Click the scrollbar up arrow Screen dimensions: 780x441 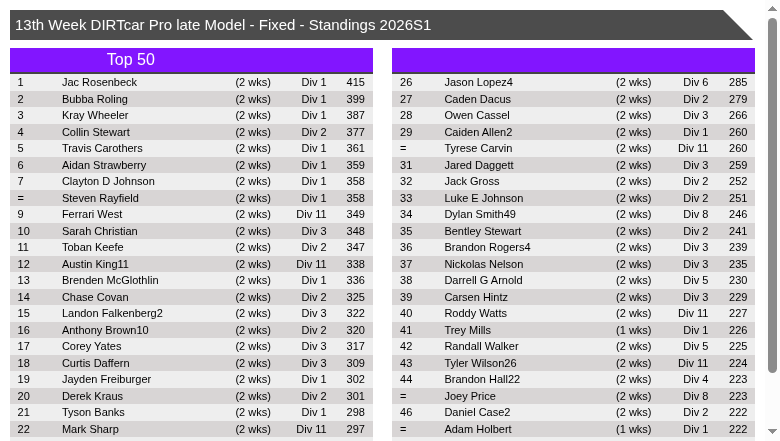point(772,9)
